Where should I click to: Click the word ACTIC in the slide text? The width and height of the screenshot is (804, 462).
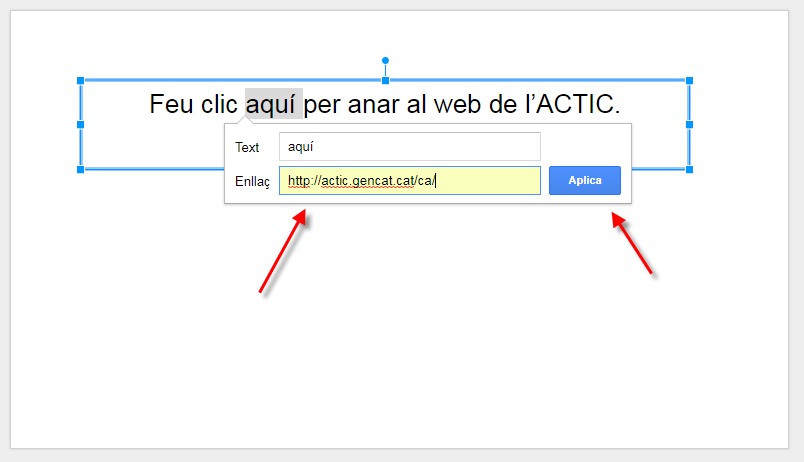click(574, 104)
